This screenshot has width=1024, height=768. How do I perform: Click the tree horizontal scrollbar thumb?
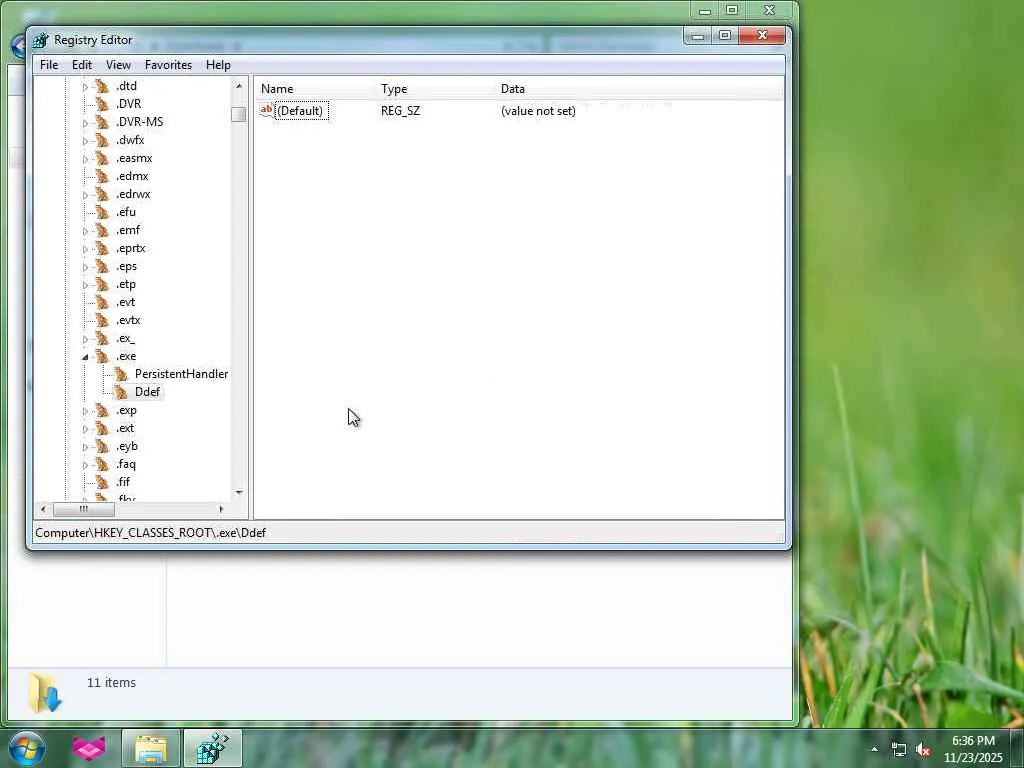[84, 509]
